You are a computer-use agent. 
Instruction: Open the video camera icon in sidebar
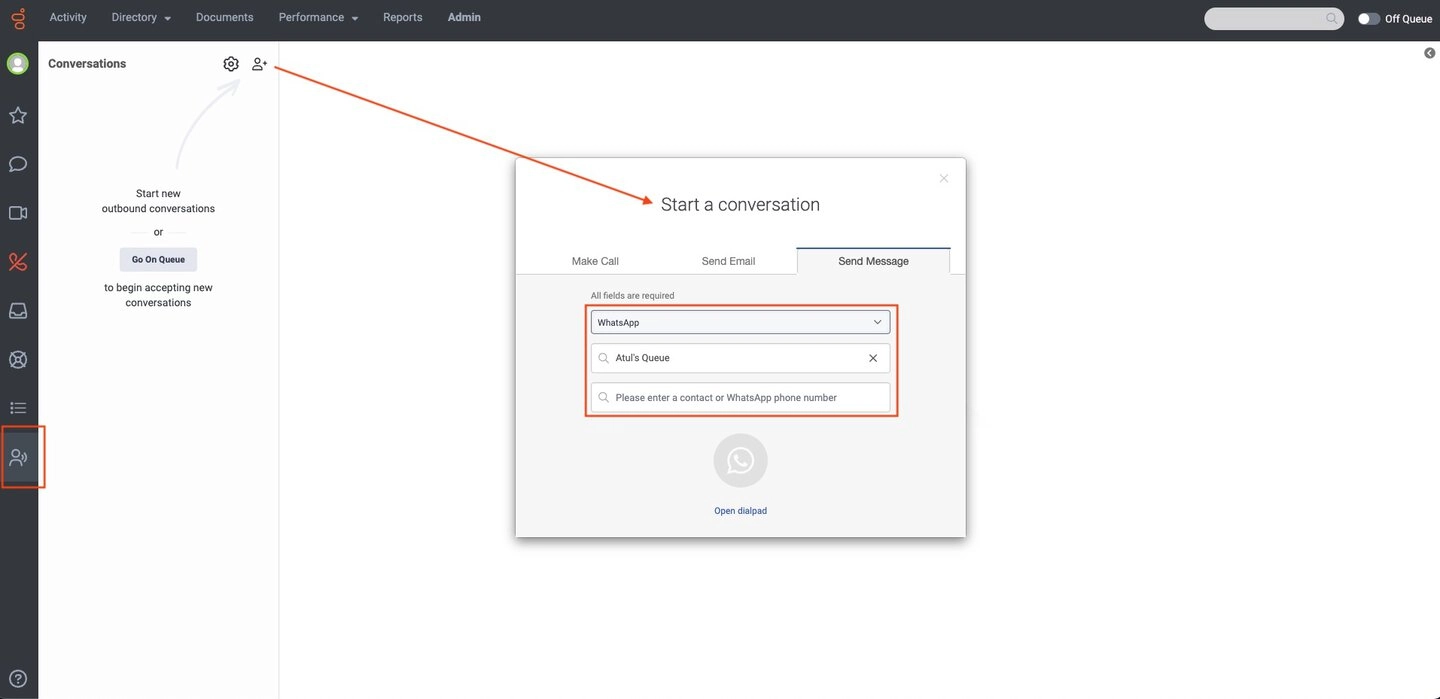pyautogui.click(x=18, y=213)
